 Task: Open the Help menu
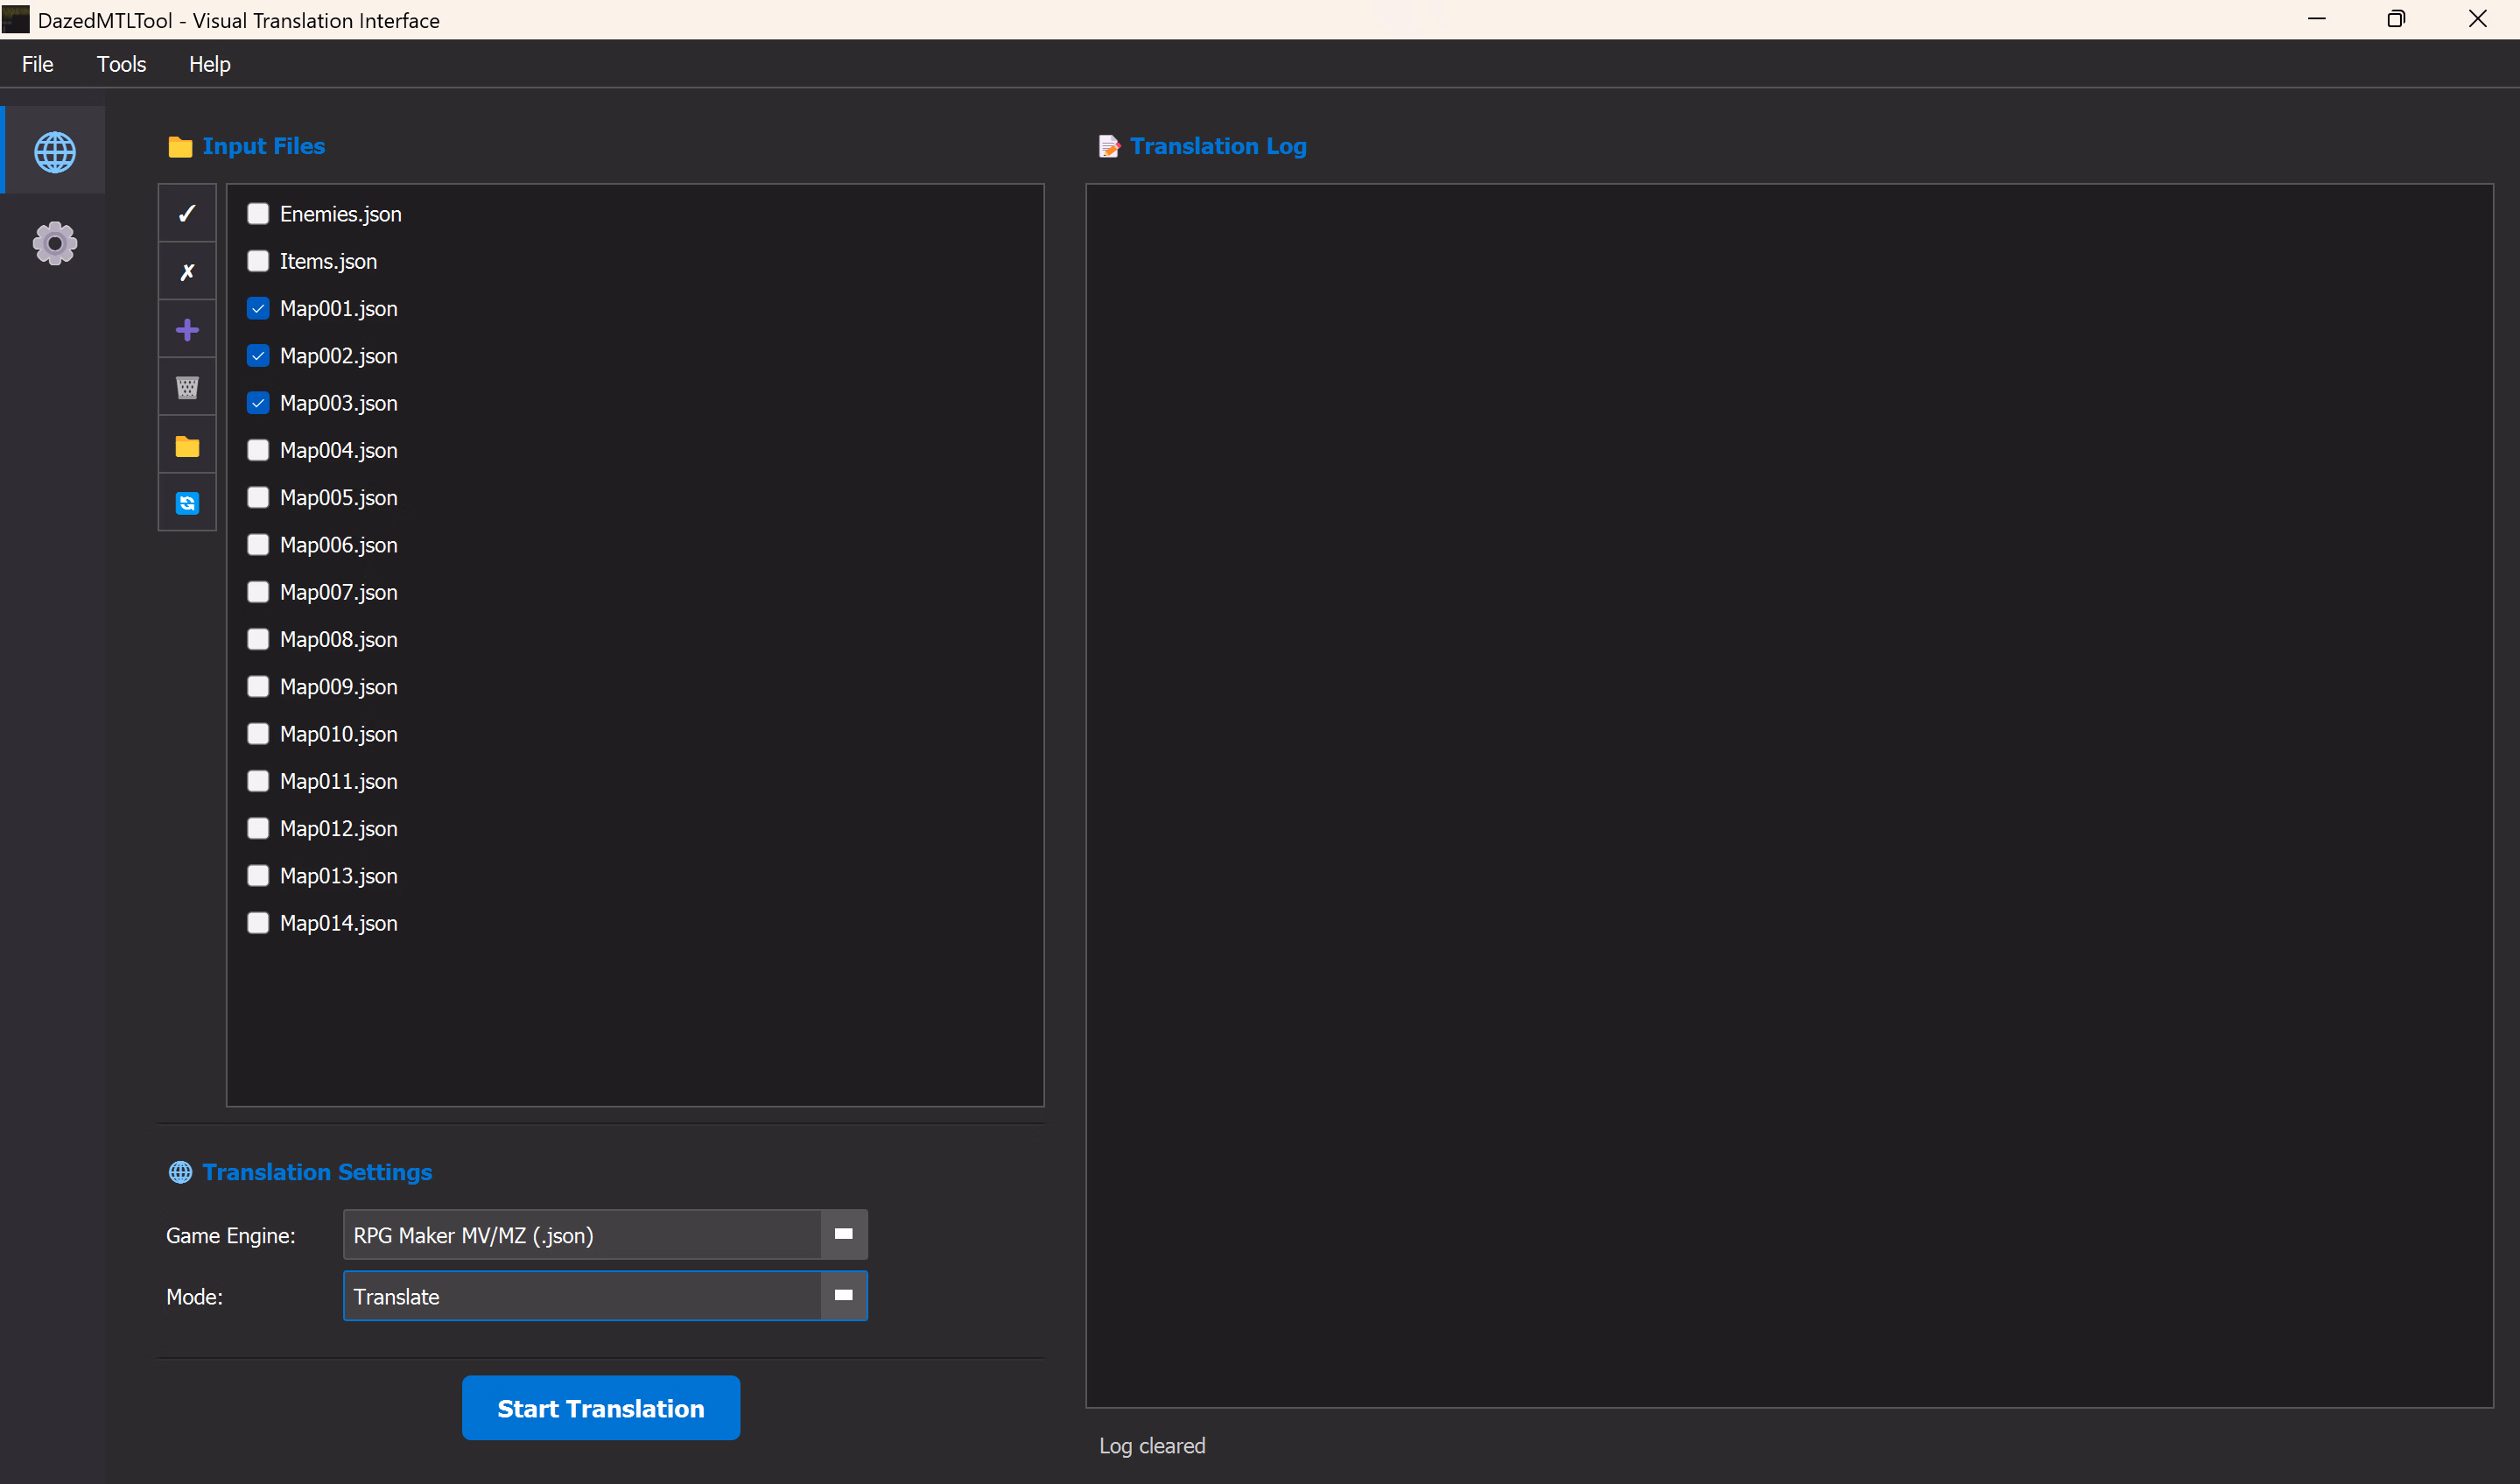tap(209, 64)
